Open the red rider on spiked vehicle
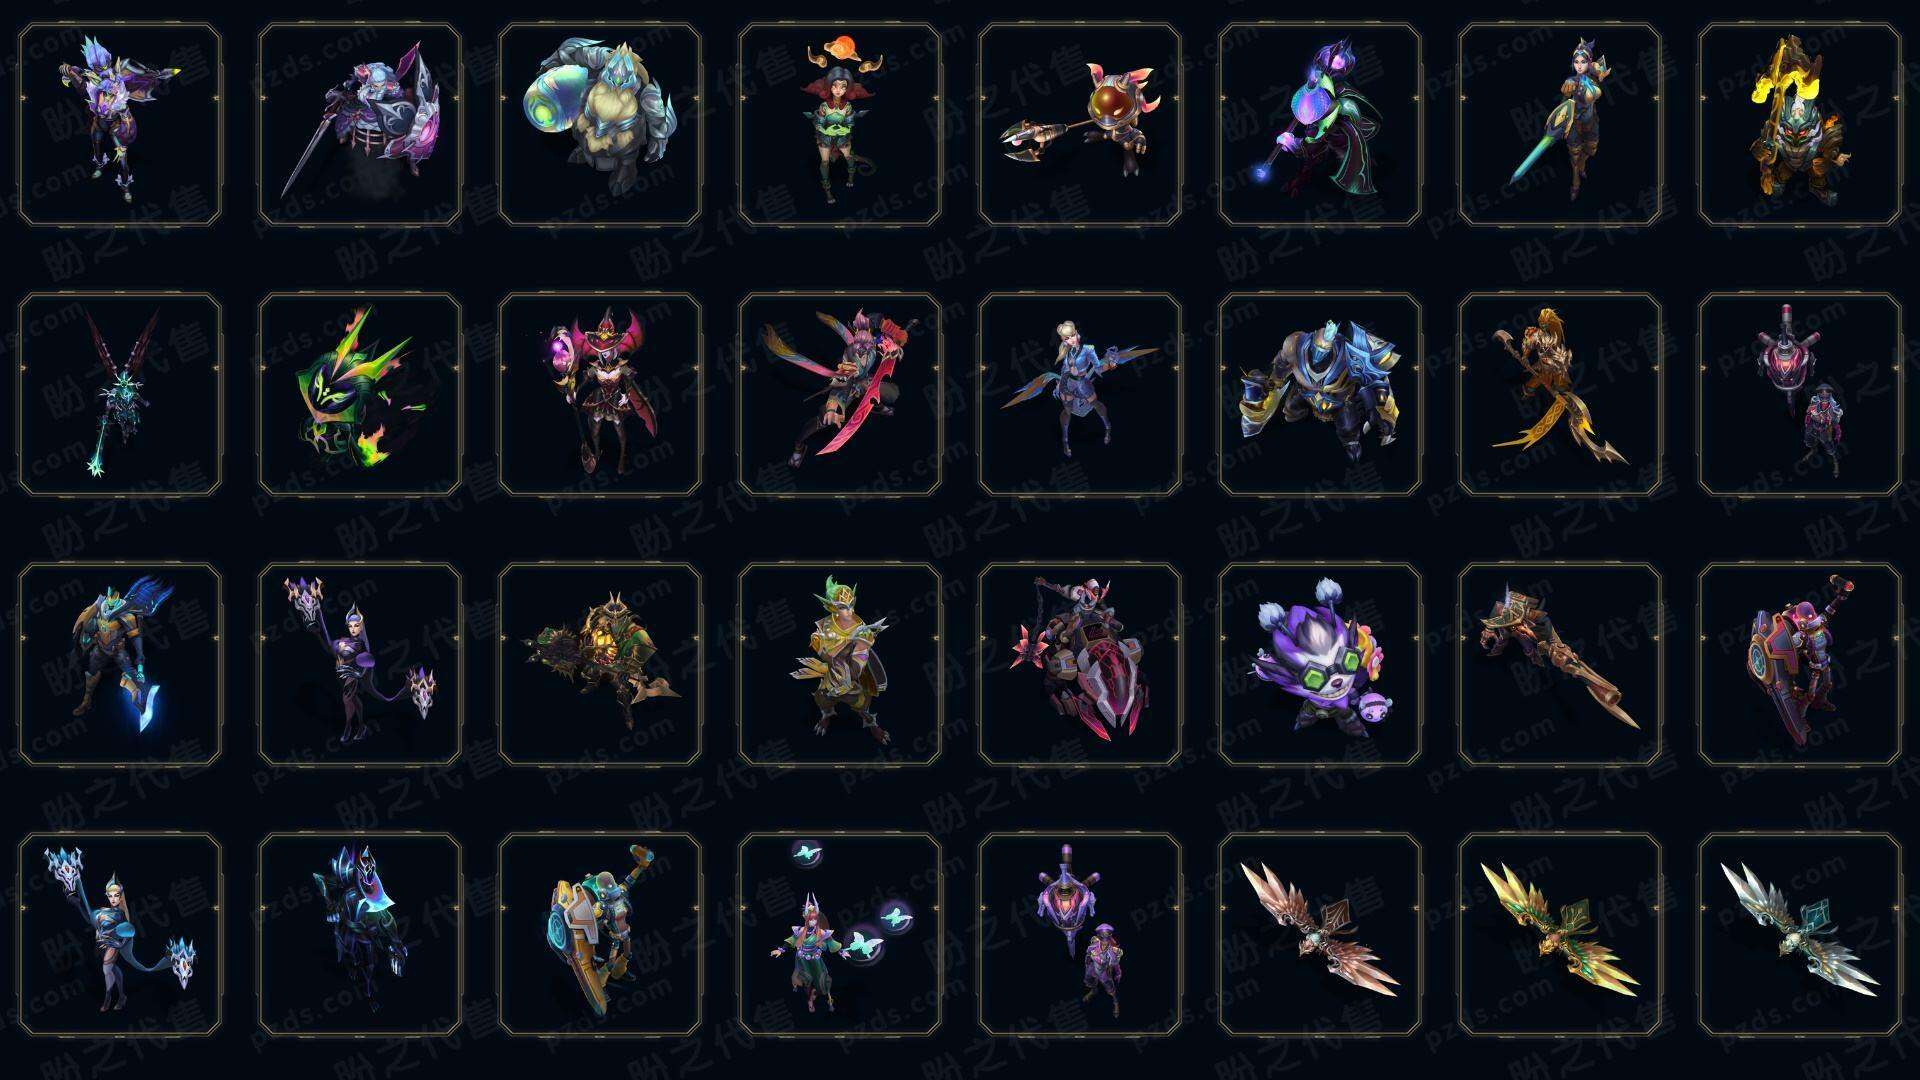The height and width of the screenshot is (1080, 1920). click(1080, 664)
